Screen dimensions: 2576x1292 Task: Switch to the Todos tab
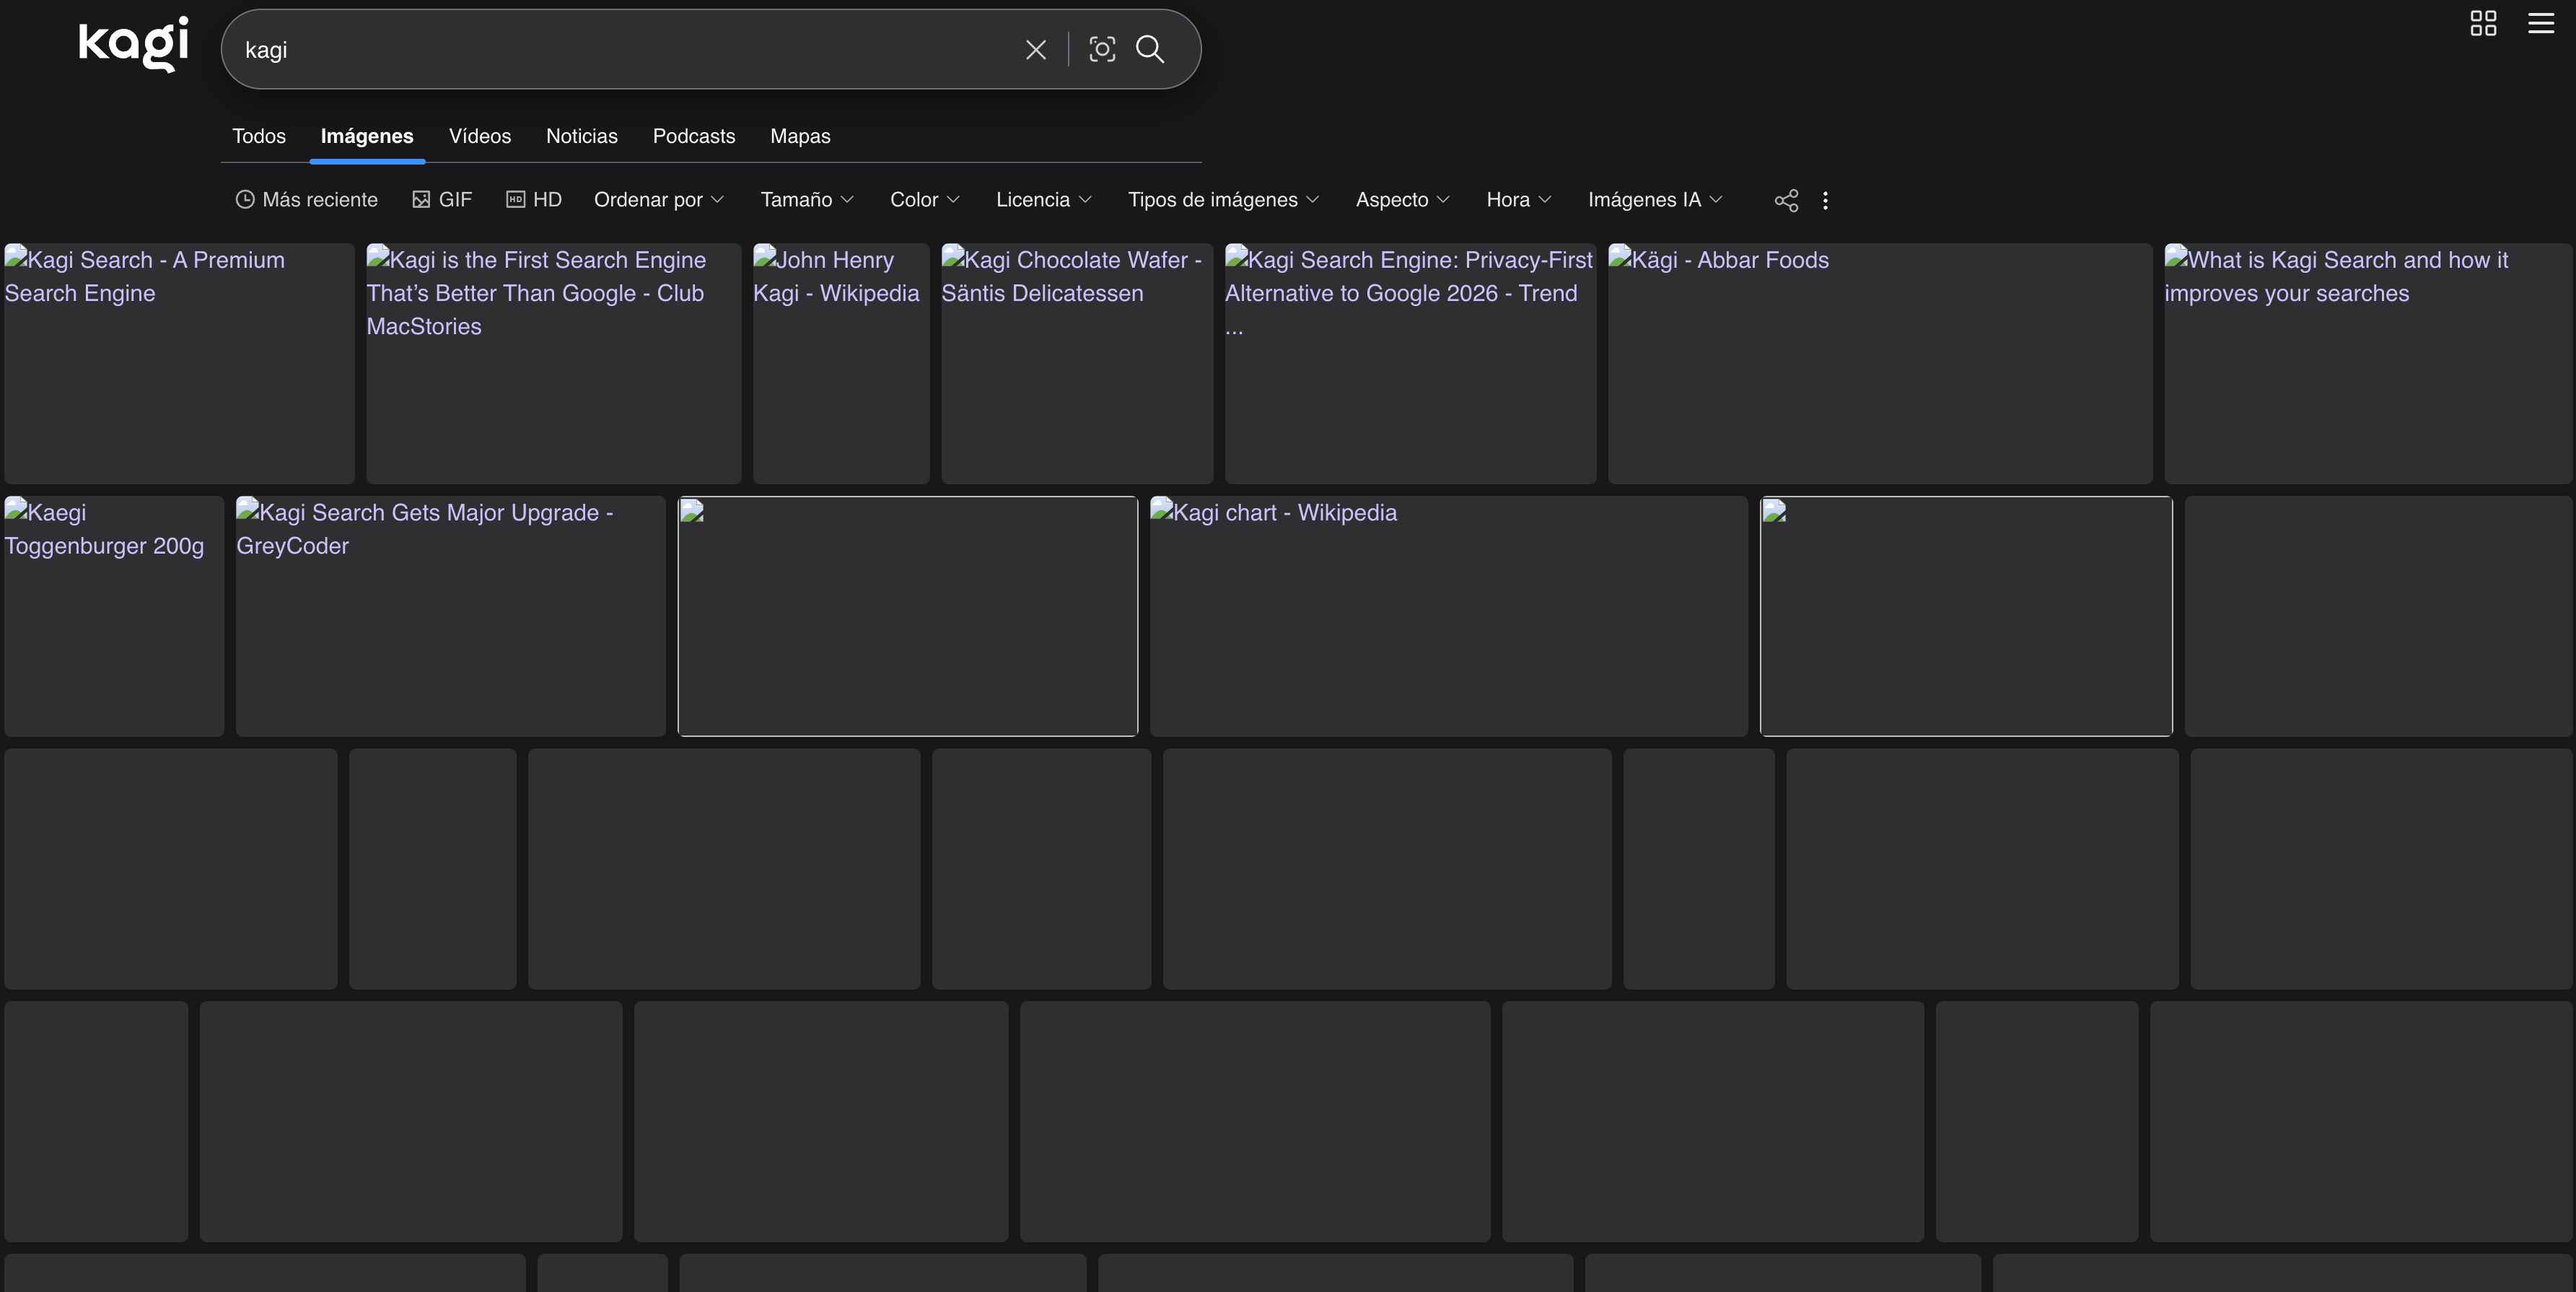259,136
